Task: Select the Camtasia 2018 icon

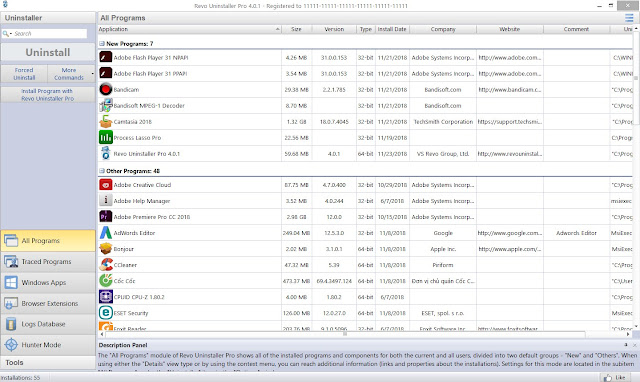Action: 106,122
